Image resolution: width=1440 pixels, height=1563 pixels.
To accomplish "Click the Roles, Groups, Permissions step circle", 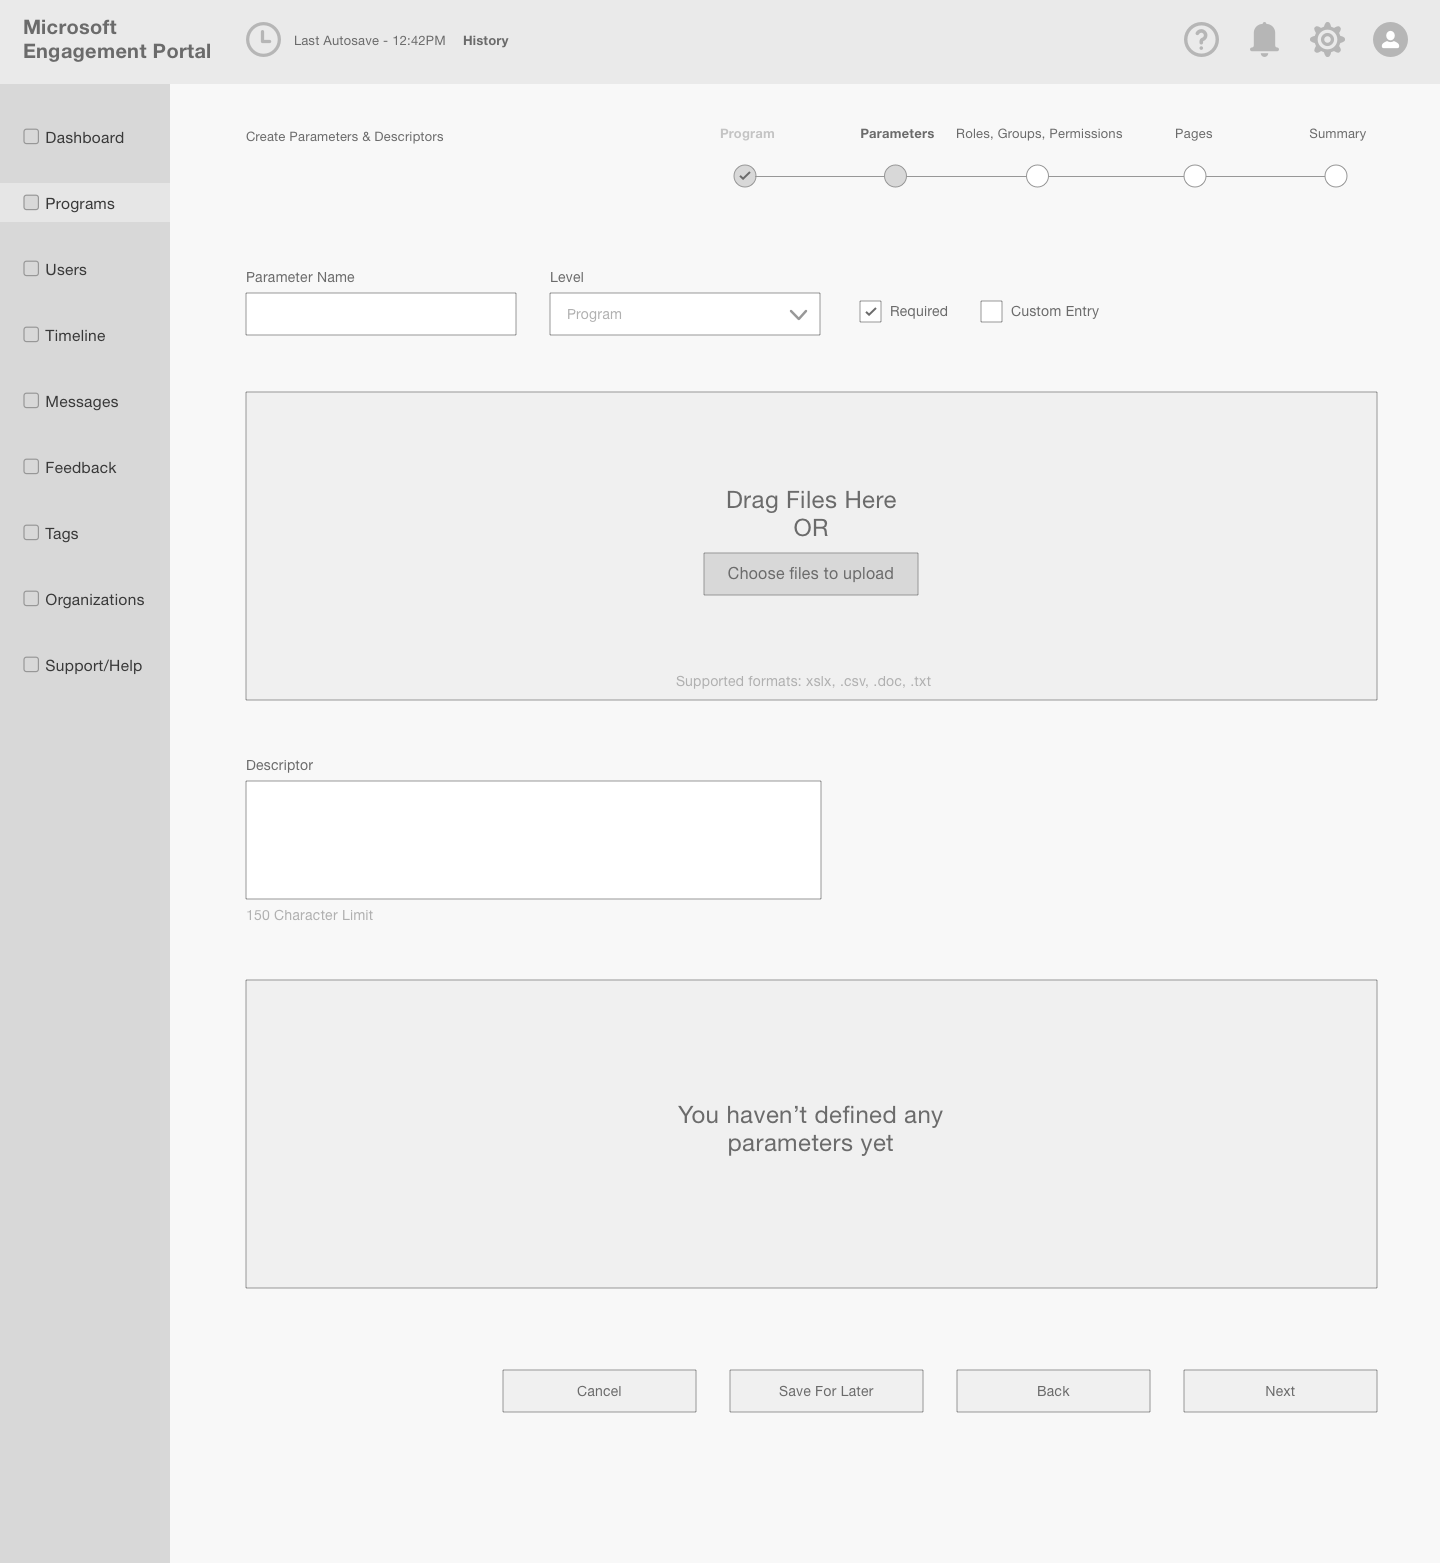I will coord(1038,176).
